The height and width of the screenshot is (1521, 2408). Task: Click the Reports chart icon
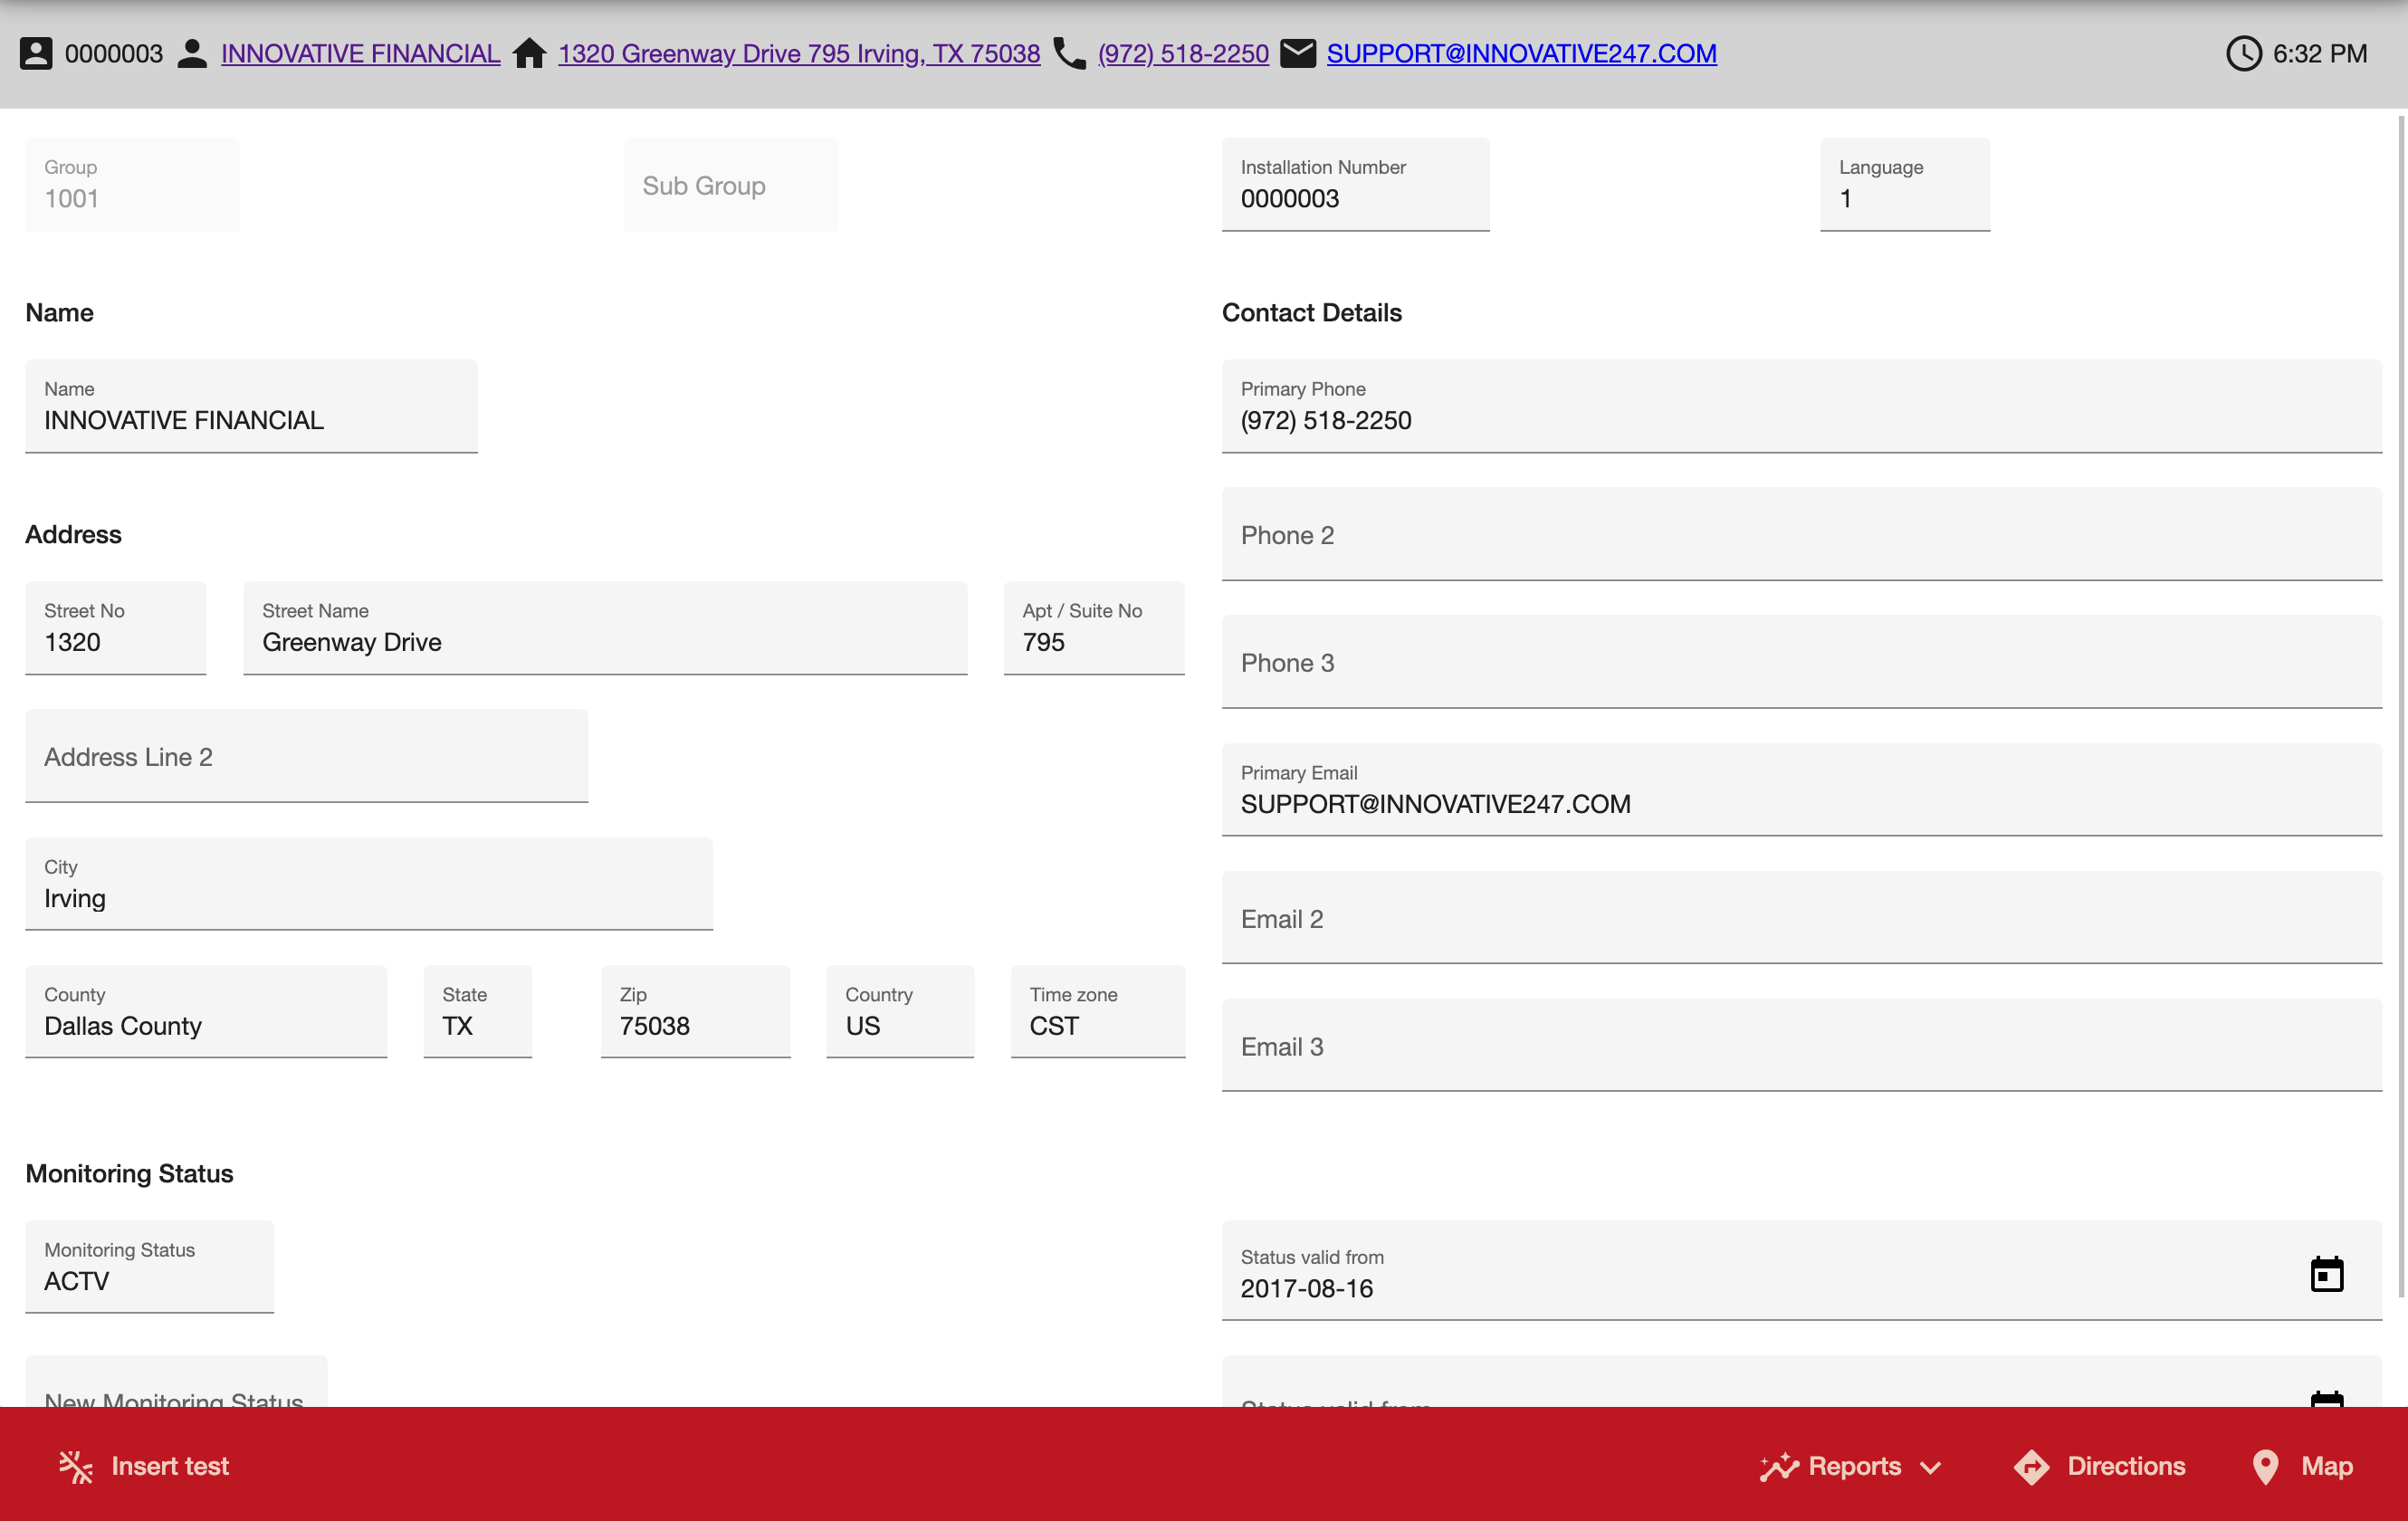click(x=1780, y=1466)
